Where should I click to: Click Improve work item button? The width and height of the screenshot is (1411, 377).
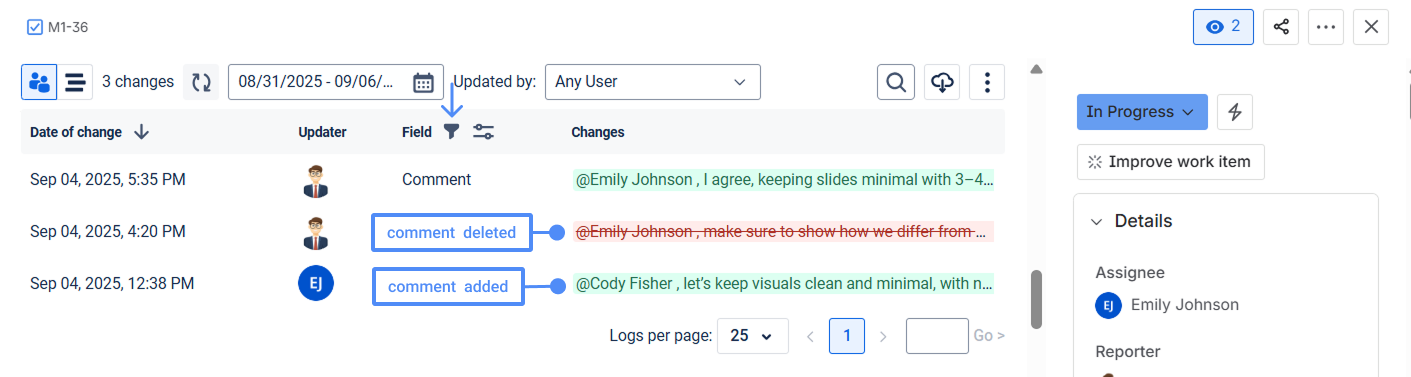(x=1171, y=162)
